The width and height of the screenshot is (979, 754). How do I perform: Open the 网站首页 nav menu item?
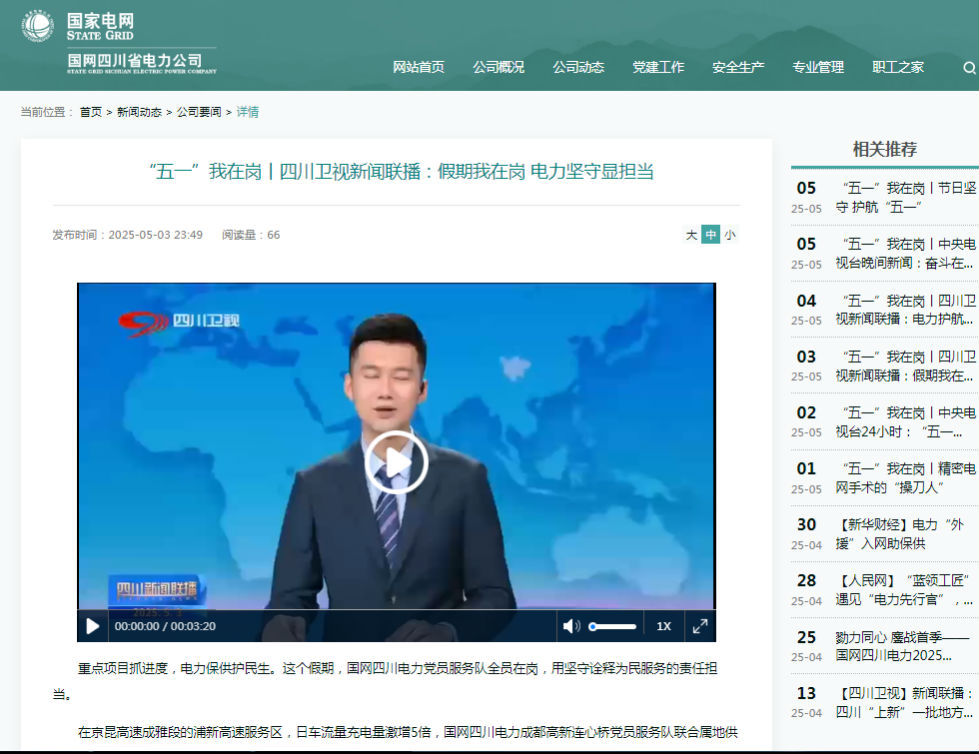pos(418,67)
